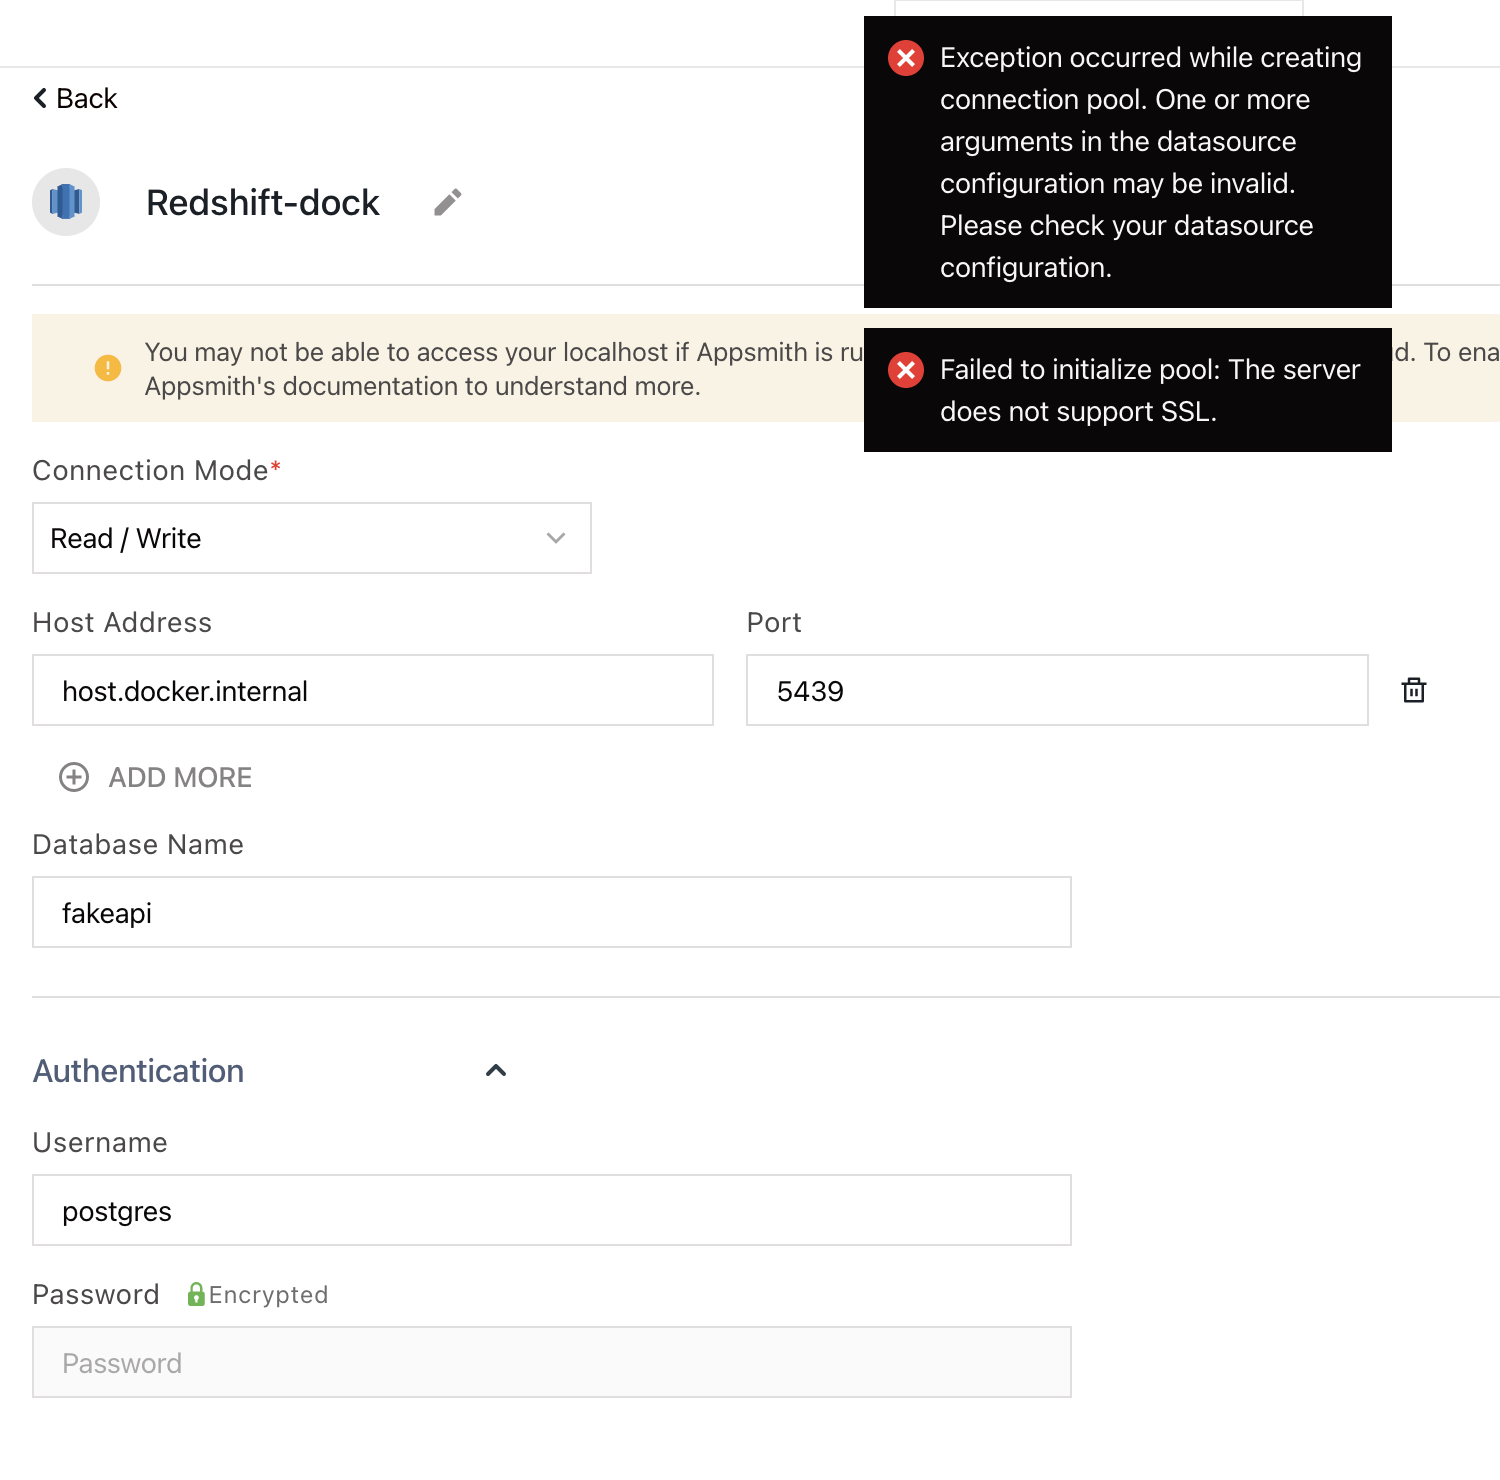Collapse the Authentication section chevron

point(496,1071)
